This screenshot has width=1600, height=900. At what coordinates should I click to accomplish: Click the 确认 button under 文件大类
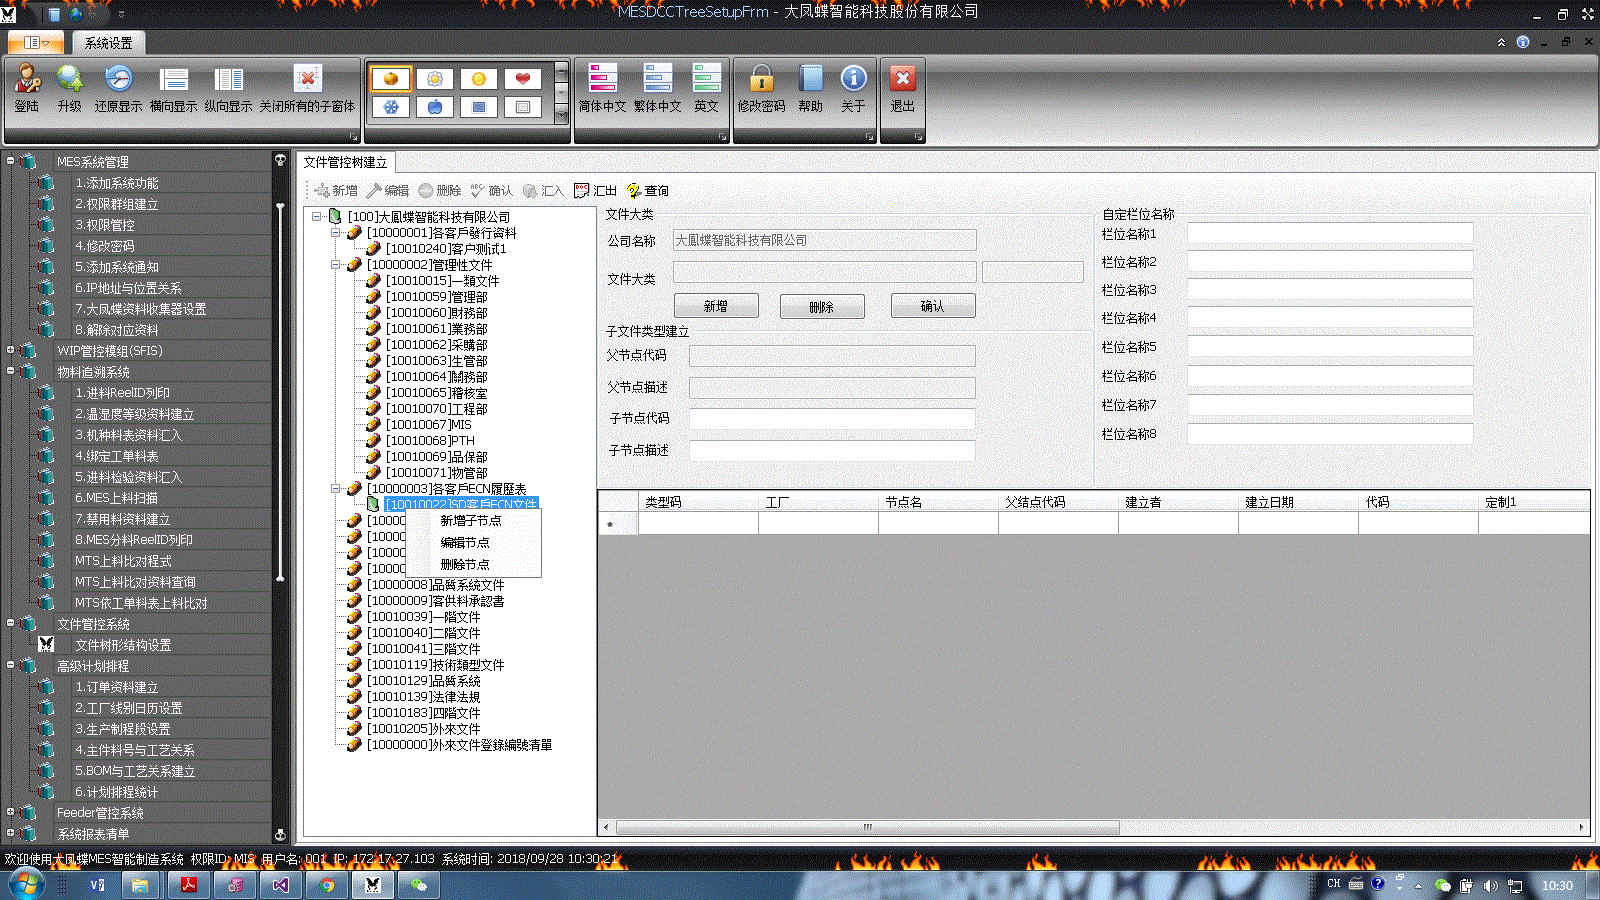click(932, 306)
